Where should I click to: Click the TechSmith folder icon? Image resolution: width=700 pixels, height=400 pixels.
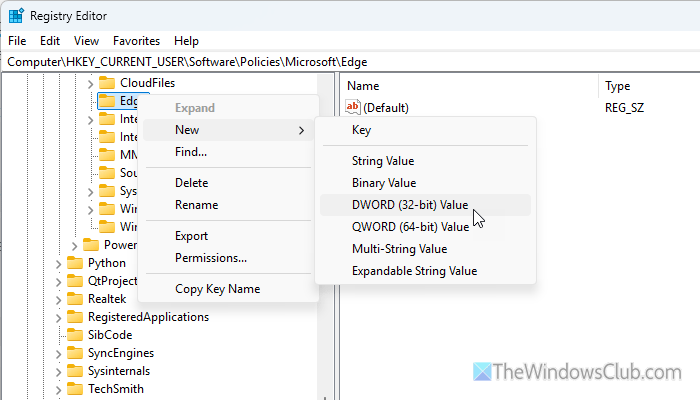point(76,389)
